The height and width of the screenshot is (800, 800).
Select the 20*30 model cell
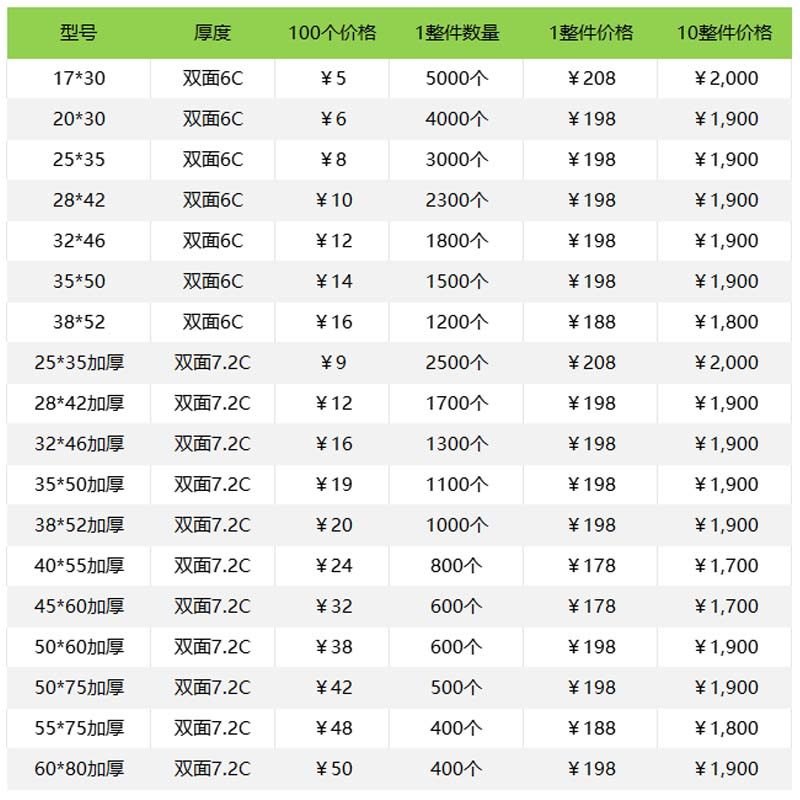[79, 119]
